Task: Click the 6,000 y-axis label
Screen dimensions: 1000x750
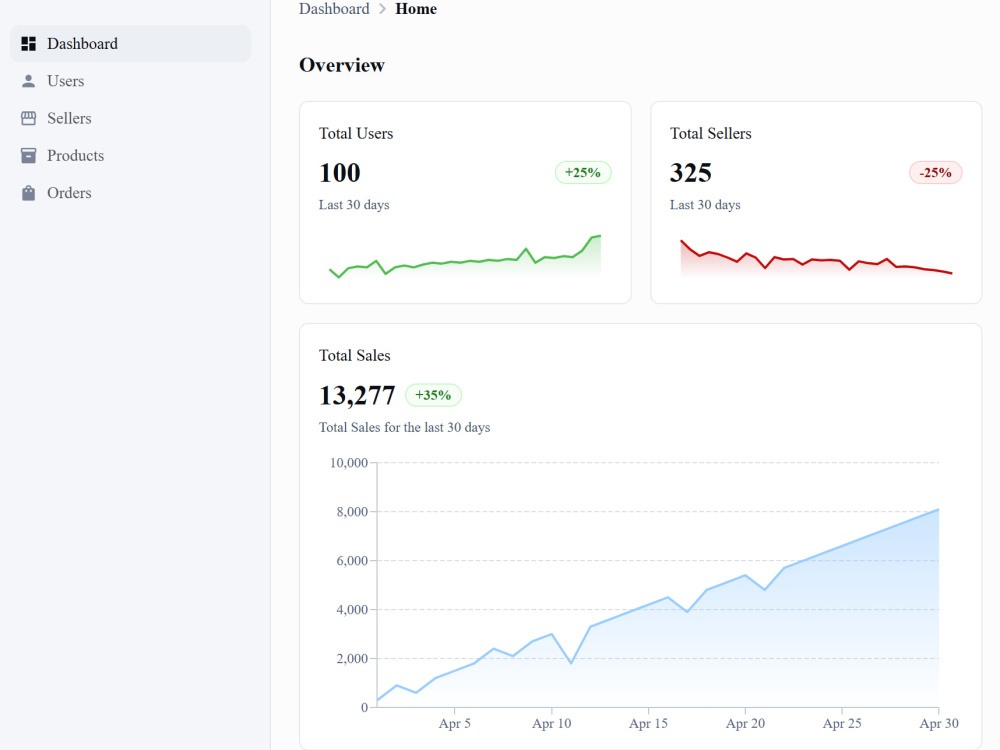Action: [352, 561]
